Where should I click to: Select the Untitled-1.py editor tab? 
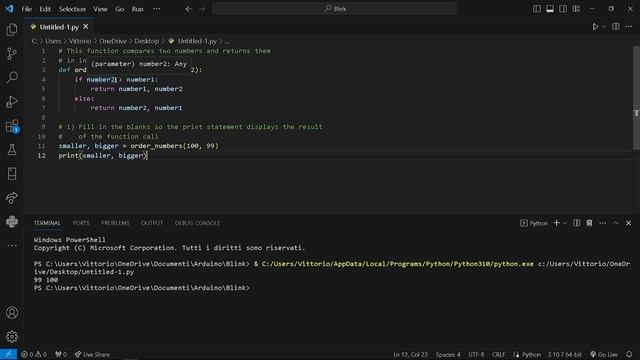pos(60,27)
